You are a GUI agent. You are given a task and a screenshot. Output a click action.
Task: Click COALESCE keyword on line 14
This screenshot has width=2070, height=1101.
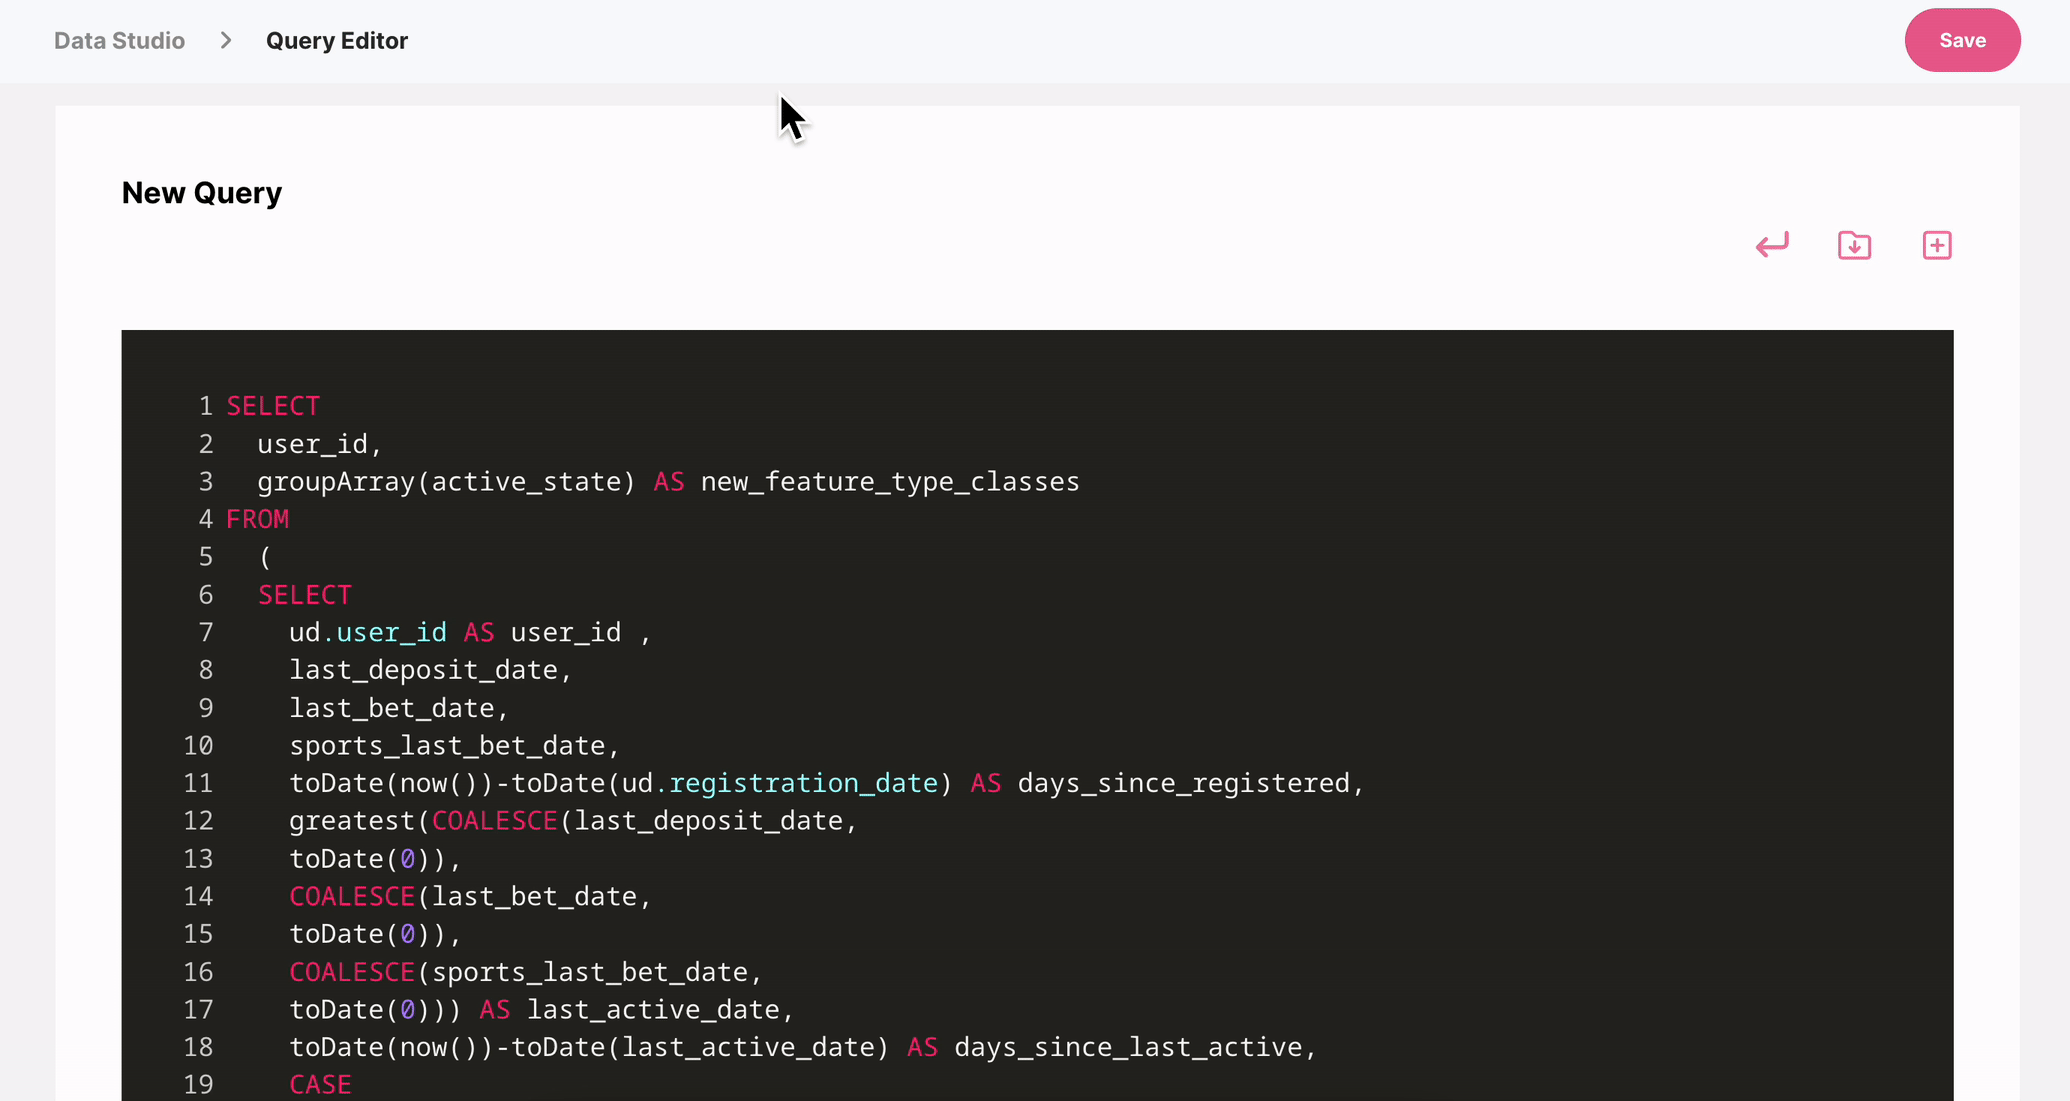(352, 896)
